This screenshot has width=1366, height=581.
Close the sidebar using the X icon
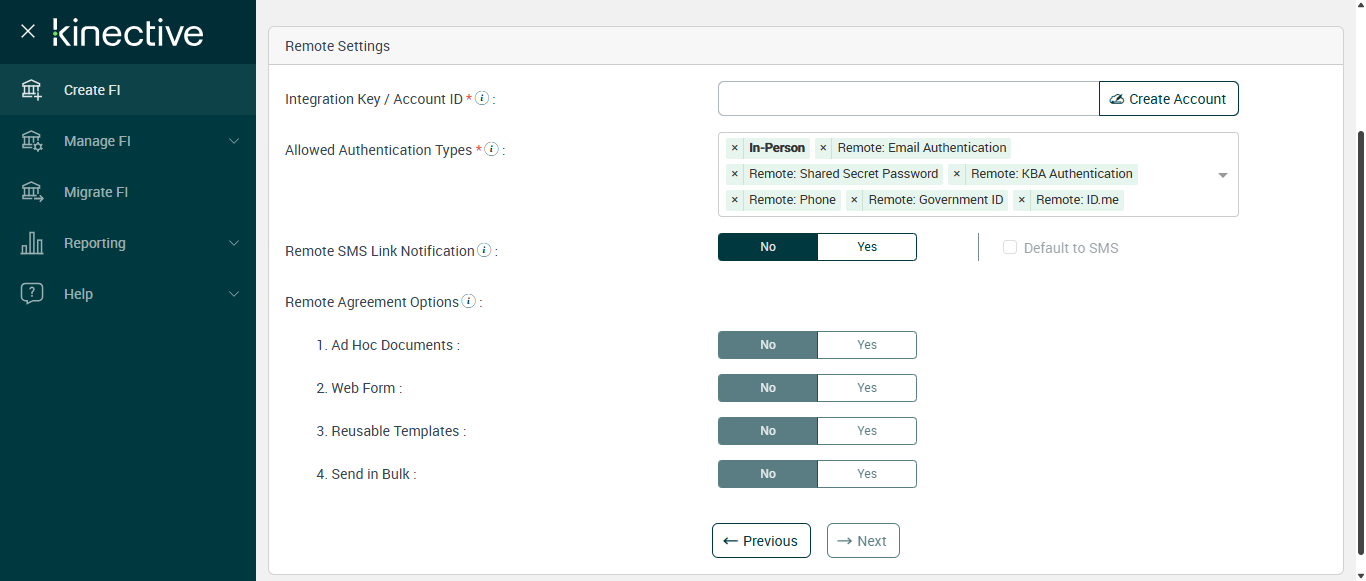pos(28,31)
